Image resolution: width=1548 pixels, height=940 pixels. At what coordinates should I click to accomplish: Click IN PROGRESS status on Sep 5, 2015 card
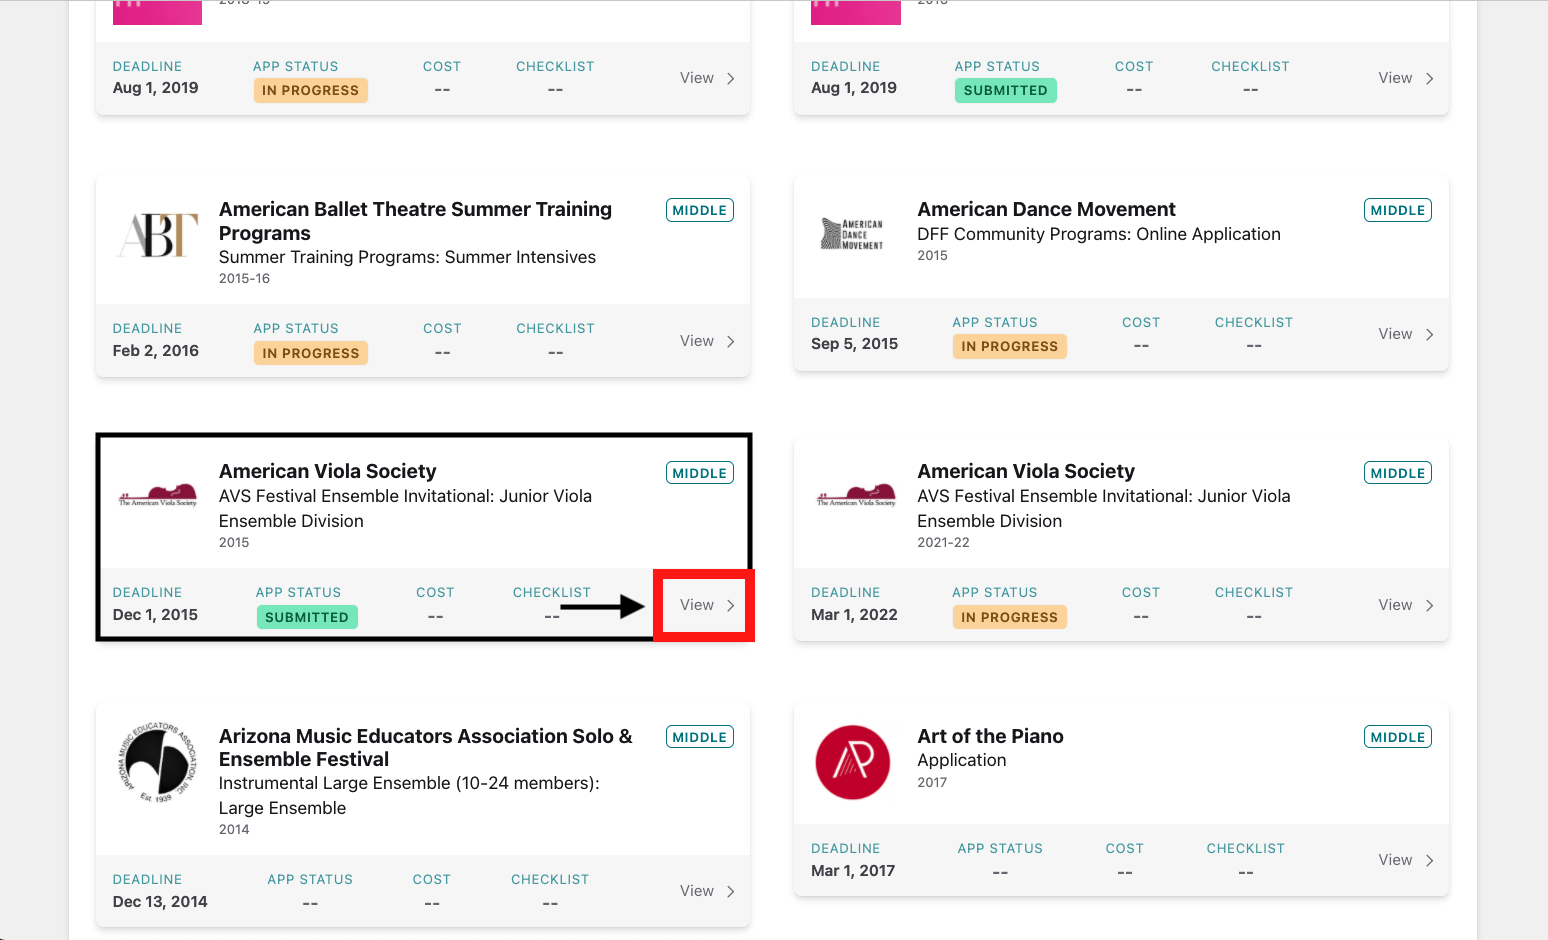point(1010,346)
